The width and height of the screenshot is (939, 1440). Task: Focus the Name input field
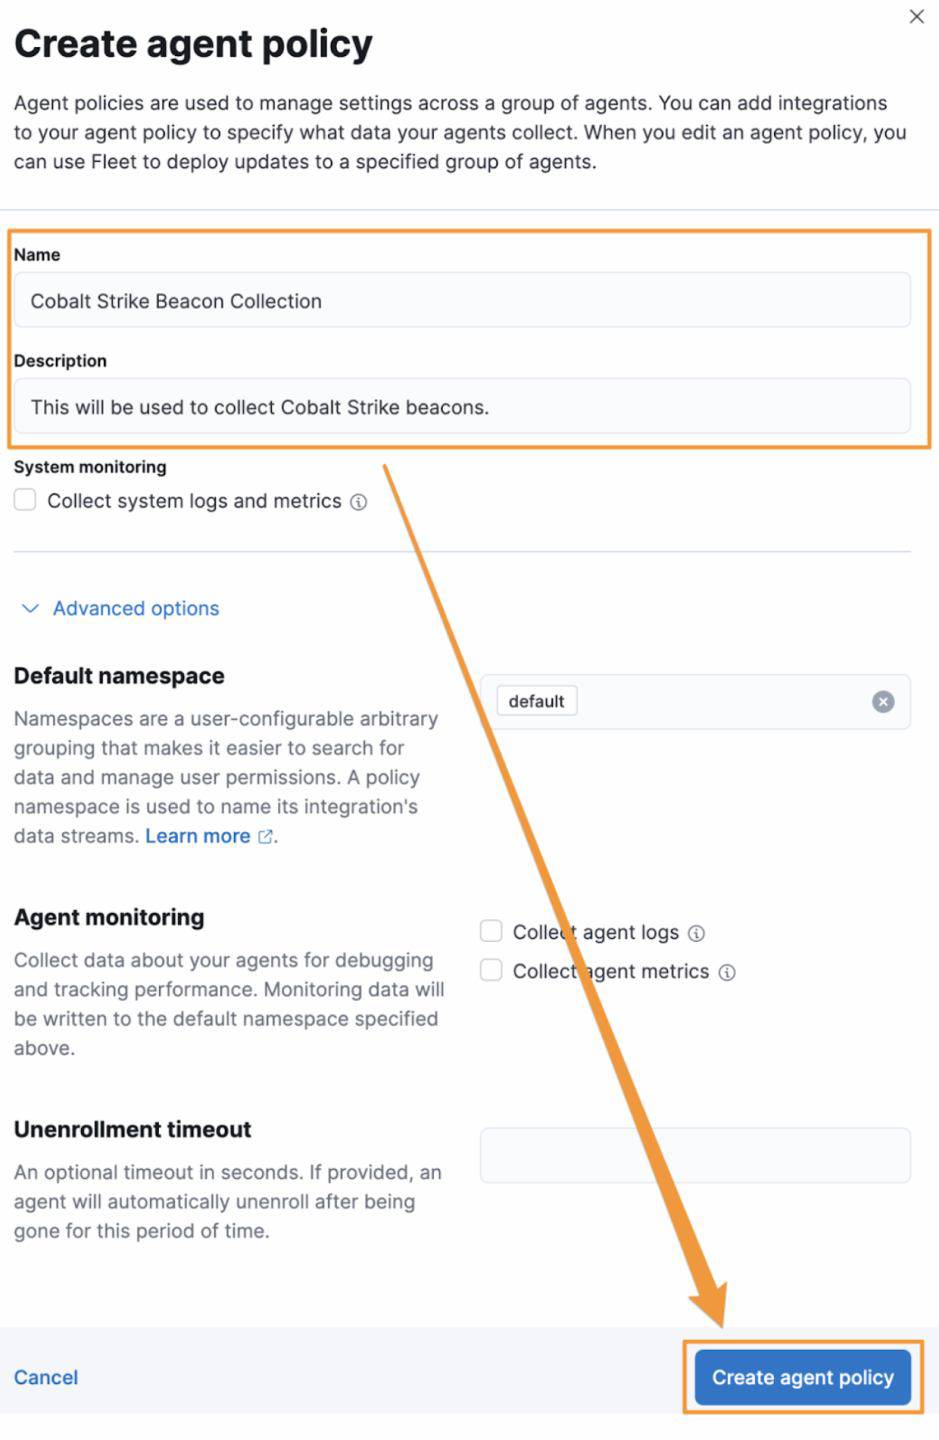(x=462, y=301)
